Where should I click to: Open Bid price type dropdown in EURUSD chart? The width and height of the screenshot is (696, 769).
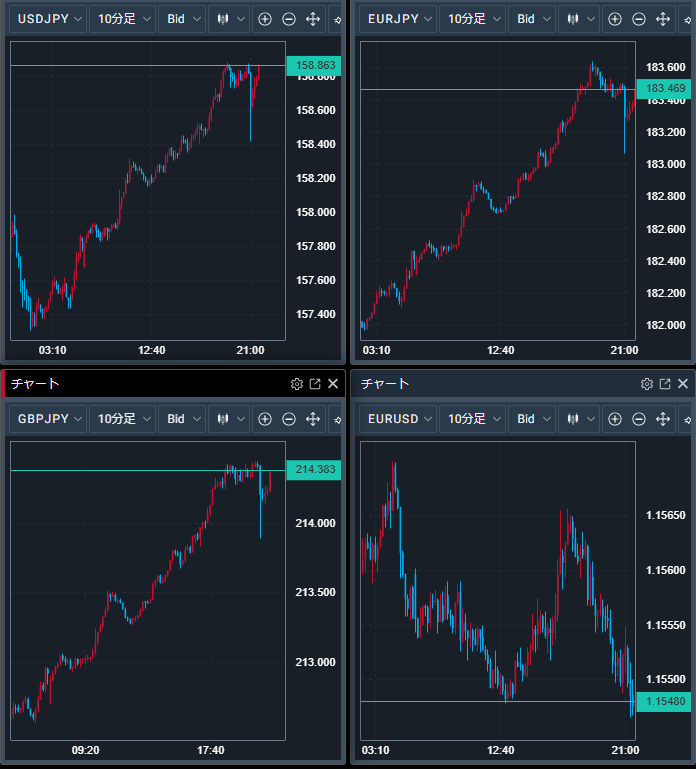pyautogui.click(x=532, y=419)
